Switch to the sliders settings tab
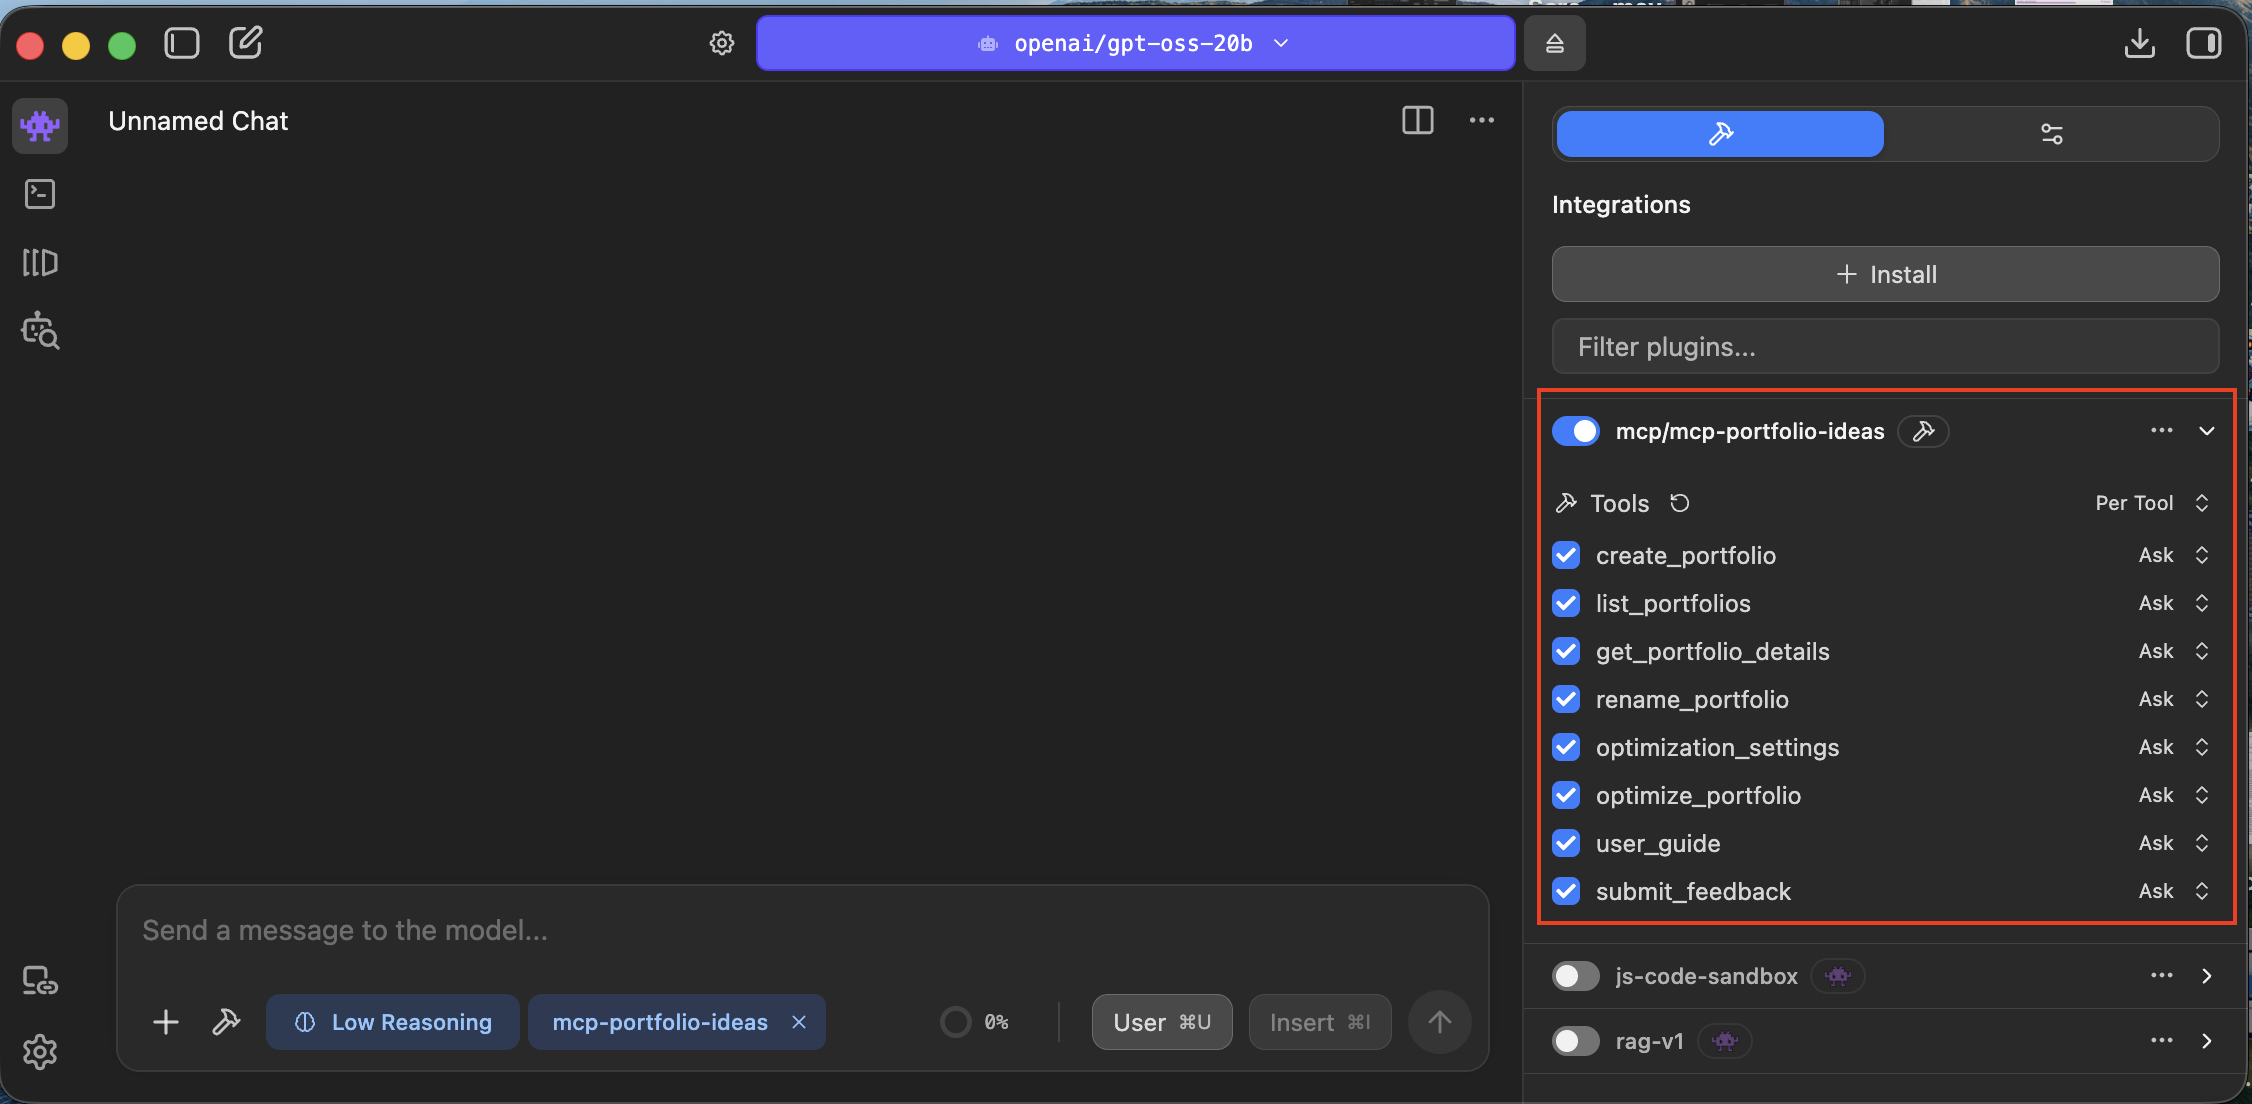Screen dimensions: 2252x1104 [2052, 134]
